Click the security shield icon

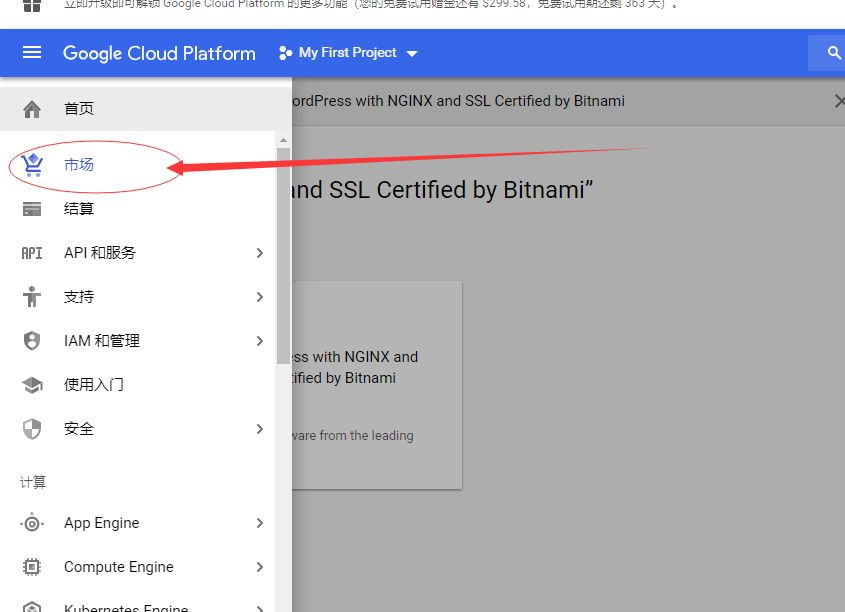click(32, 429)
